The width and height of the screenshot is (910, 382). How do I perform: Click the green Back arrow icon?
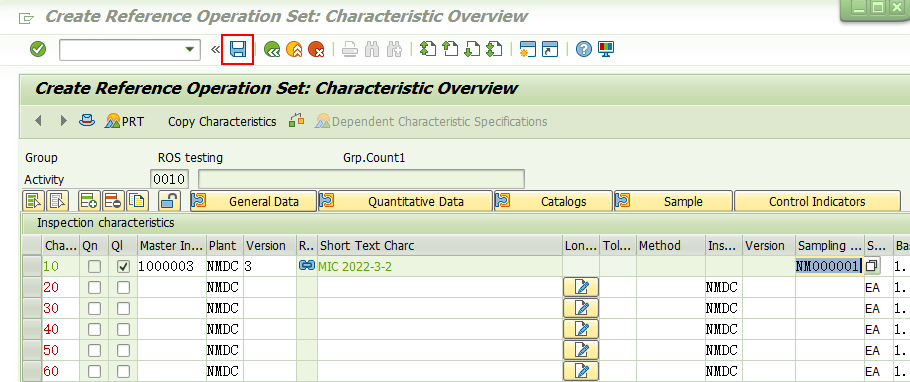[x=272, y=49]
